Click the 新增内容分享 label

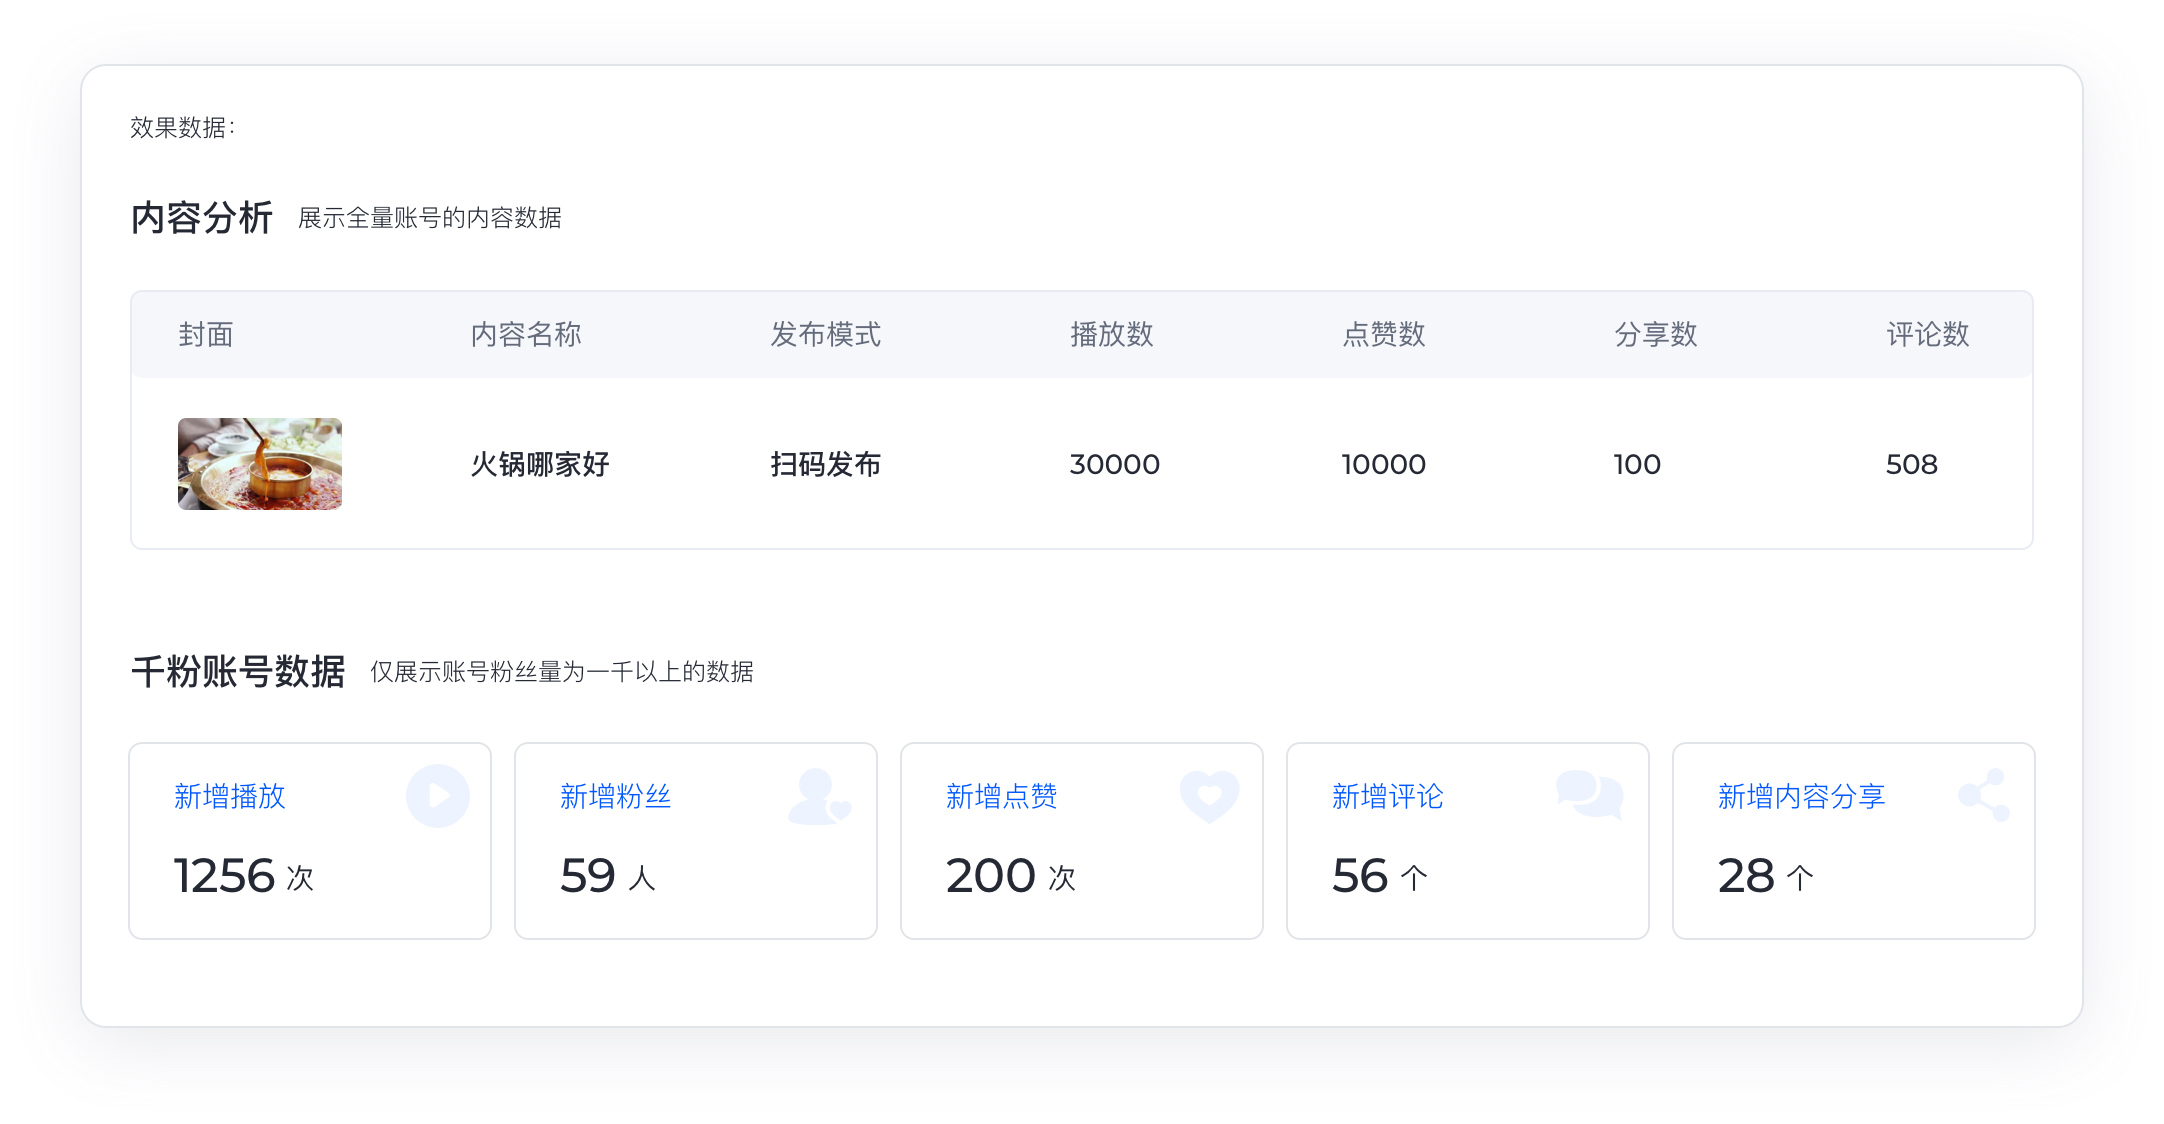1802,796
